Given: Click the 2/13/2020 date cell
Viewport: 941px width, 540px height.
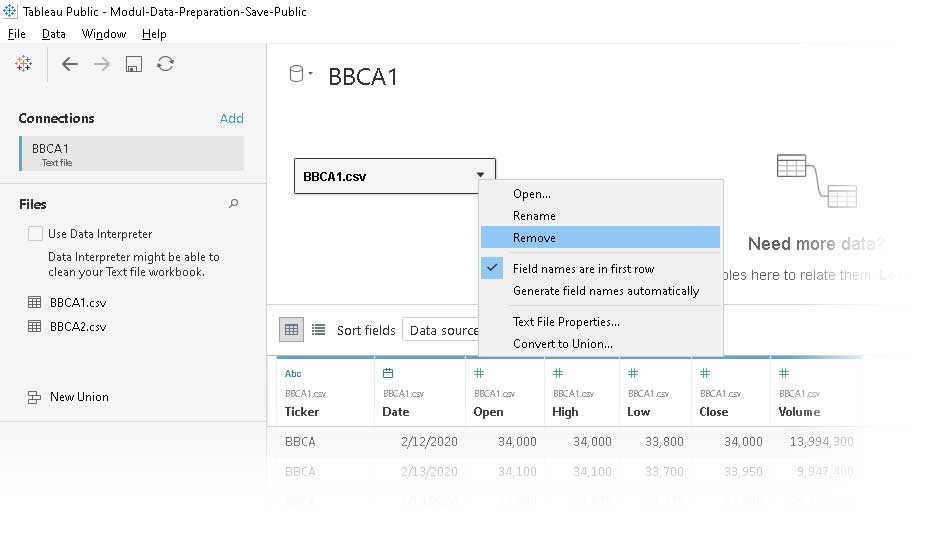Looking at the screenshot, I should pos(429,472).
